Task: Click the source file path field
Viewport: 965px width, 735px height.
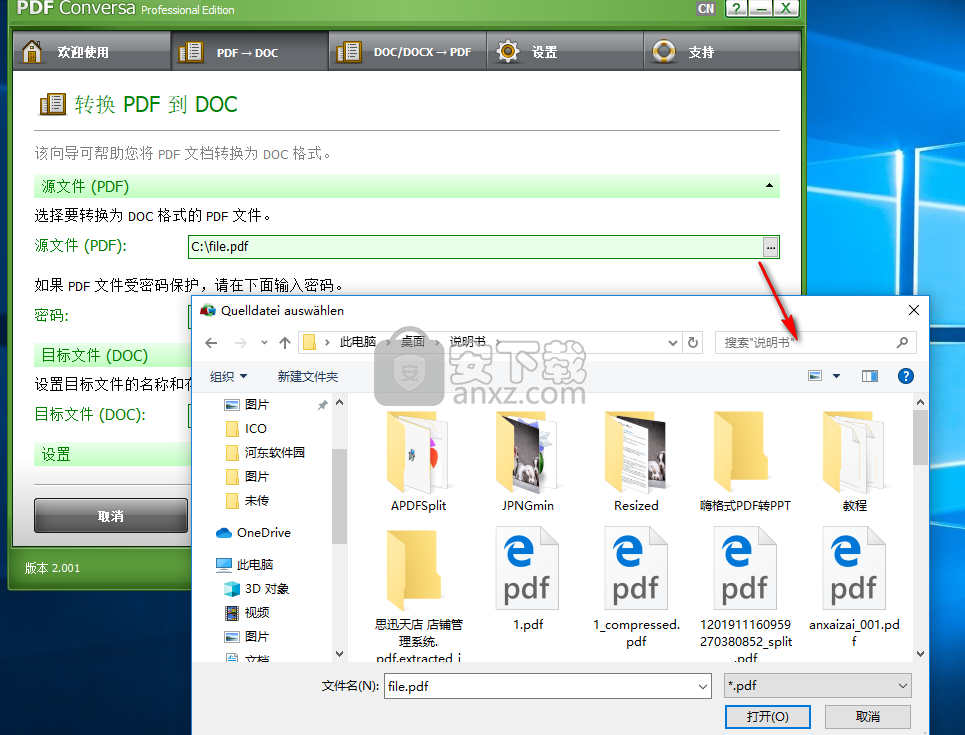Action: (x=475, y=247)
